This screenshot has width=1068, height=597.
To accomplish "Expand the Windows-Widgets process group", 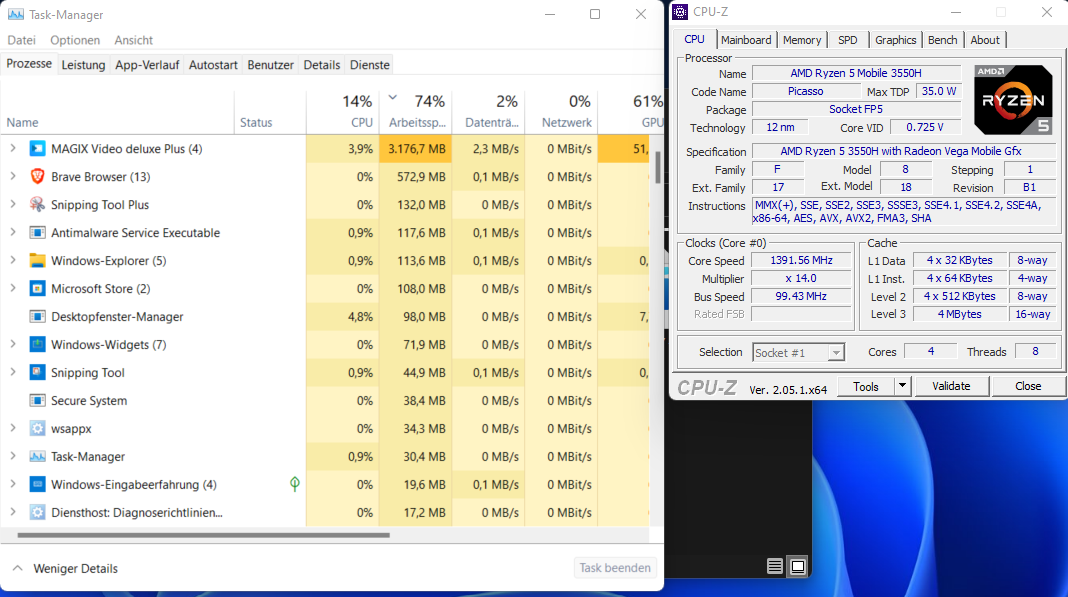I will [x=12, y=343].
